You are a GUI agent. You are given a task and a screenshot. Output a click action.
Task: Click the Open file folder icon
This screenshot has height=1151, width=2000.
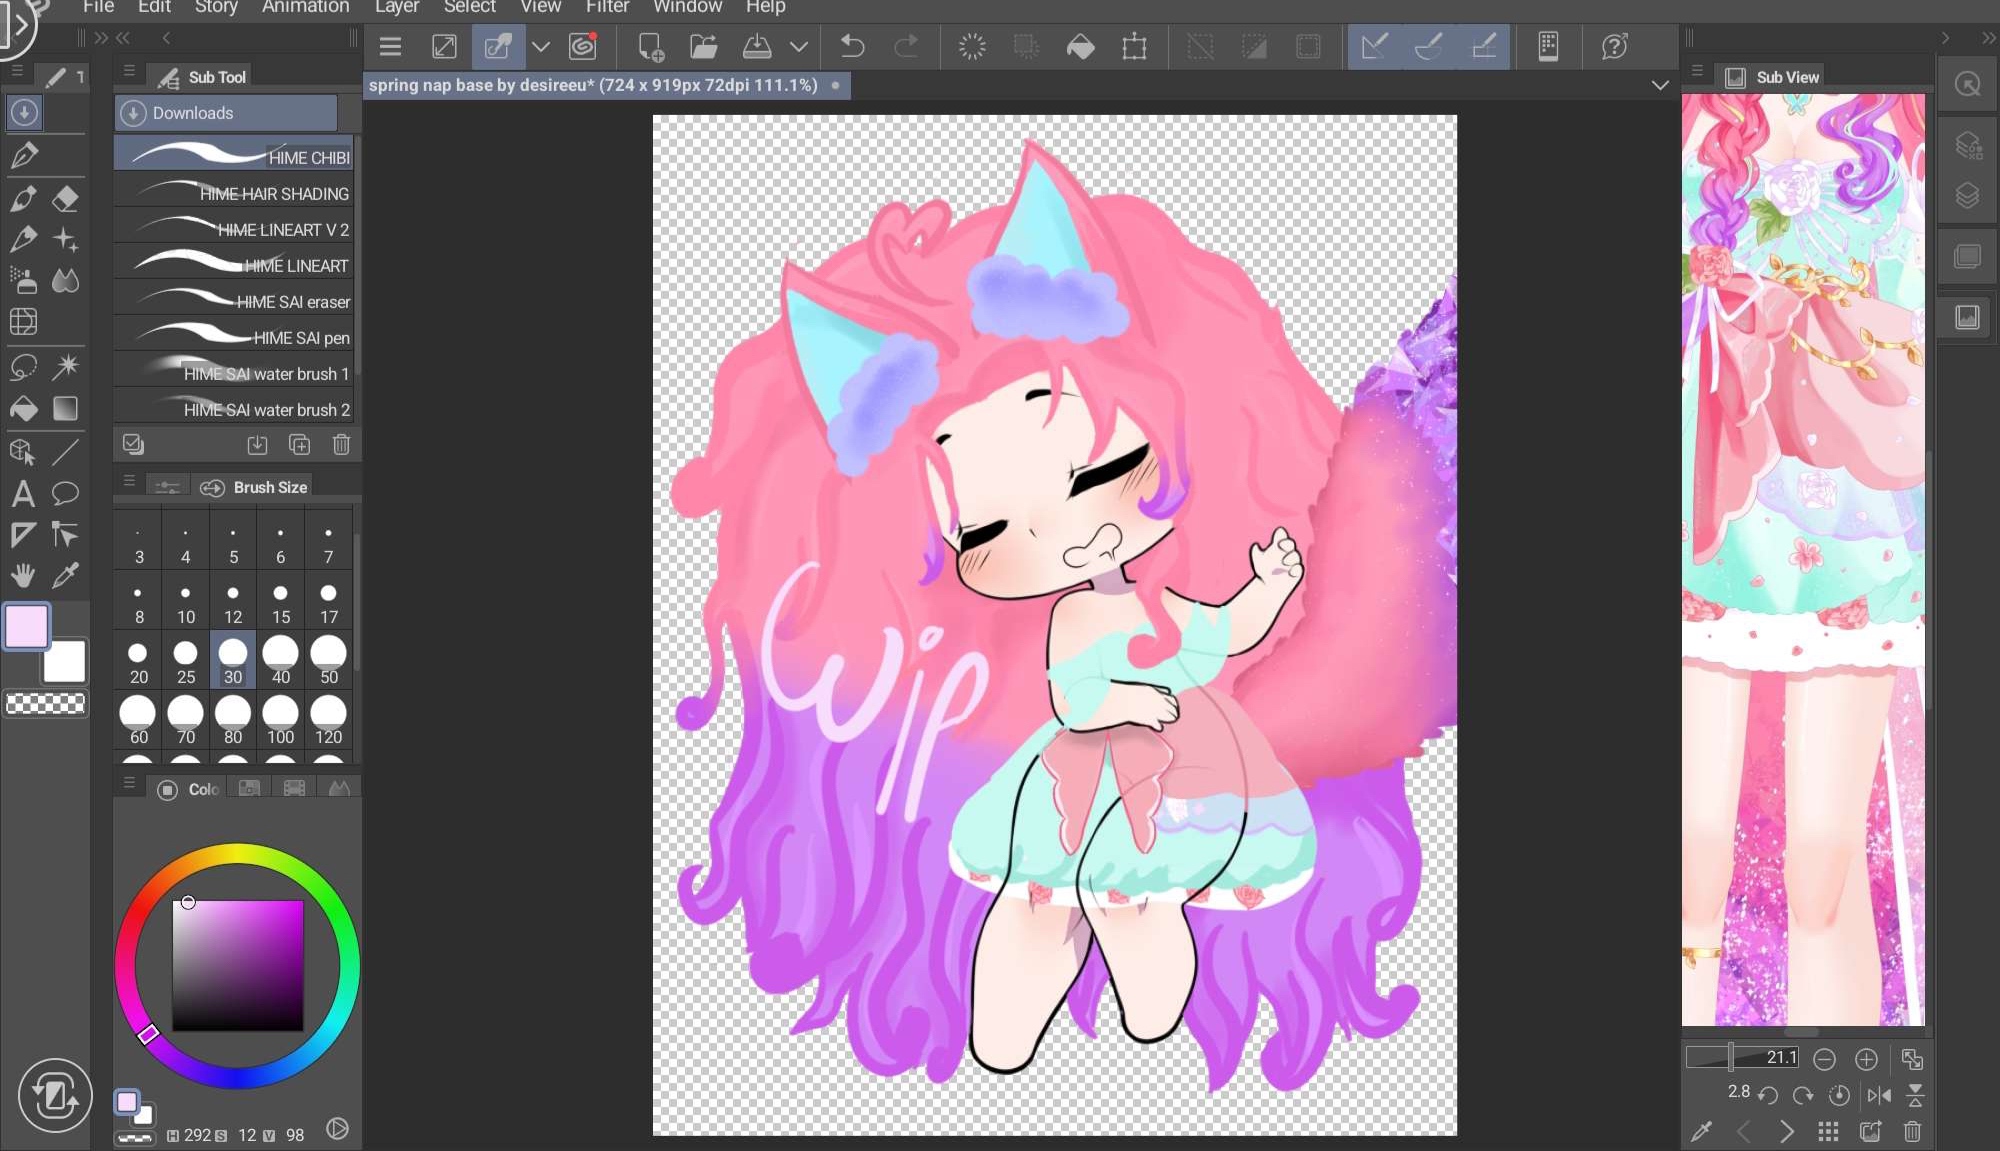click(x=704, y=46)
